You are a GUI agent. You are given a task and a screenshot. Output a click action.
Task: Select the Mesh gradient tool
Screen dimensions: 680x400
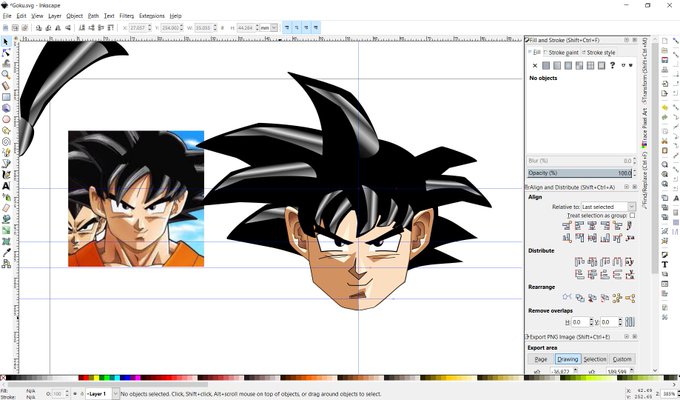(x=6, y=241)
